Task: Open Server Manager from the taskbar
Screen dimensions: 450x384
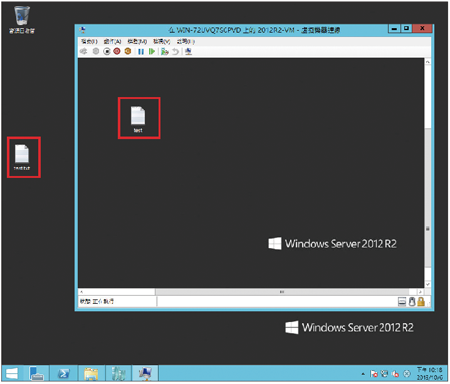Action: (x=36, y=373)
